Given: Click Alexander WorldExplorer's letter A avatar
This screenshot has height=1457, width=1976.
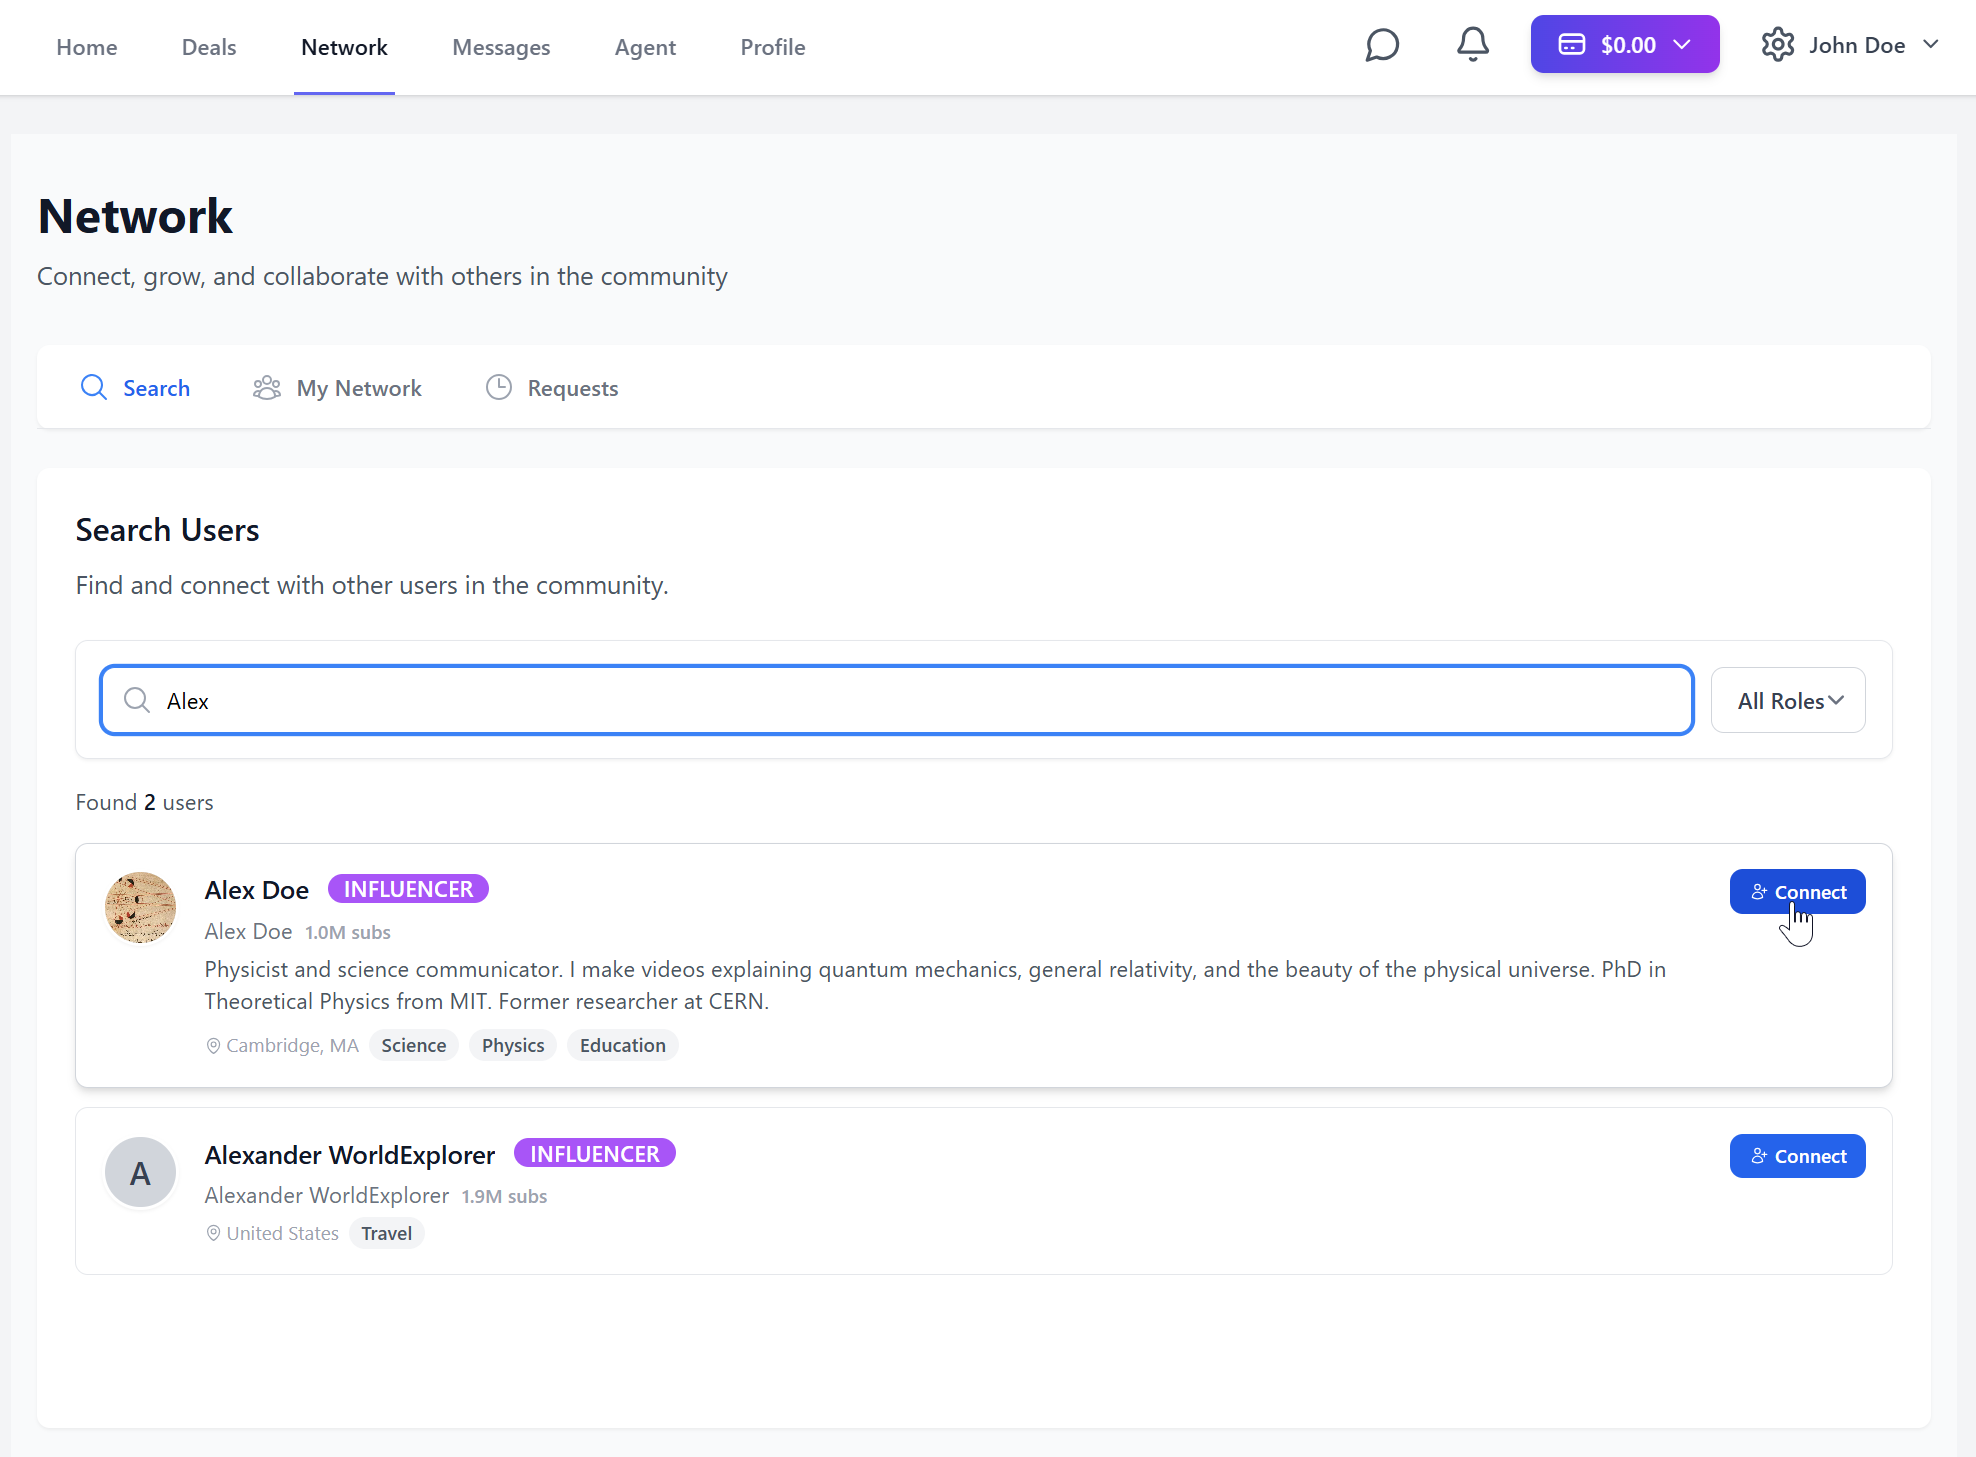Looking at the screenshot, I should pos(141,1173).
